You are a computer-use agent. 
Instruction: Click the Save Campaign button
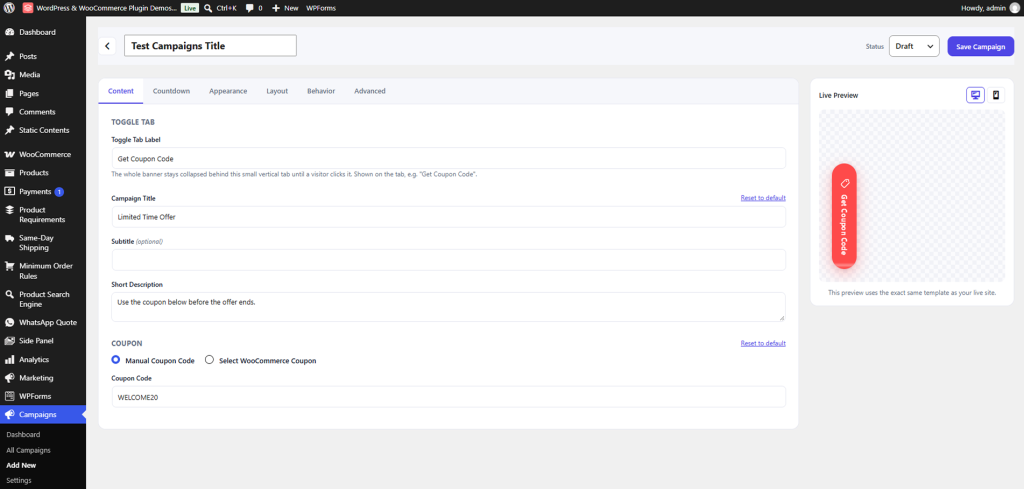[980, 46]
